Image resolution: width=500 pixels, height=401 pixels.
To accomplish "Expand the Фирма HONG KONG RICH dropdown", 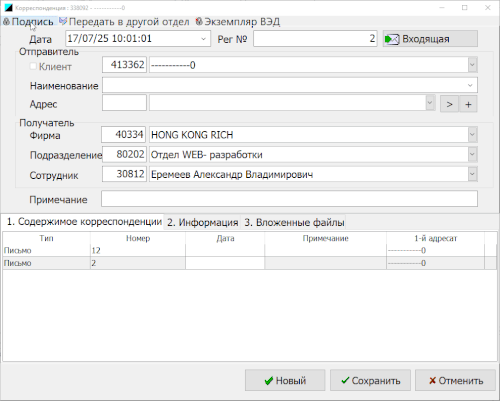I will point(472,135).
